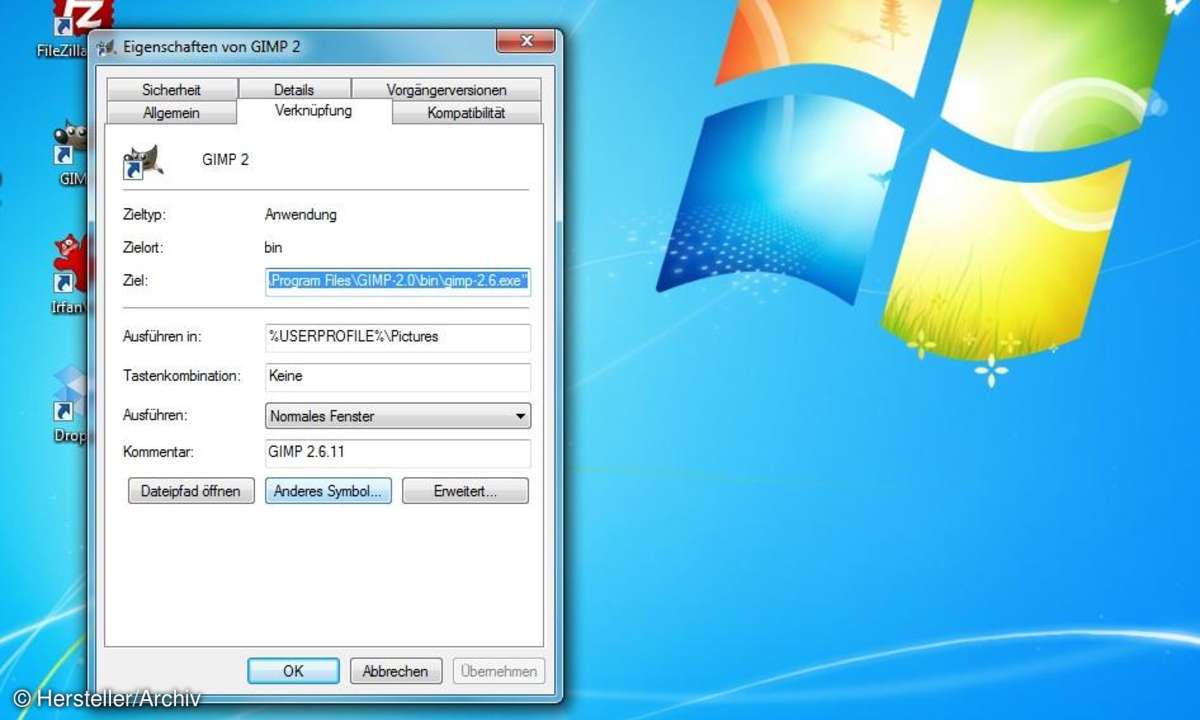Confirm with the OK button
This screenshot has height=720, width=1200.
point(293,671)
